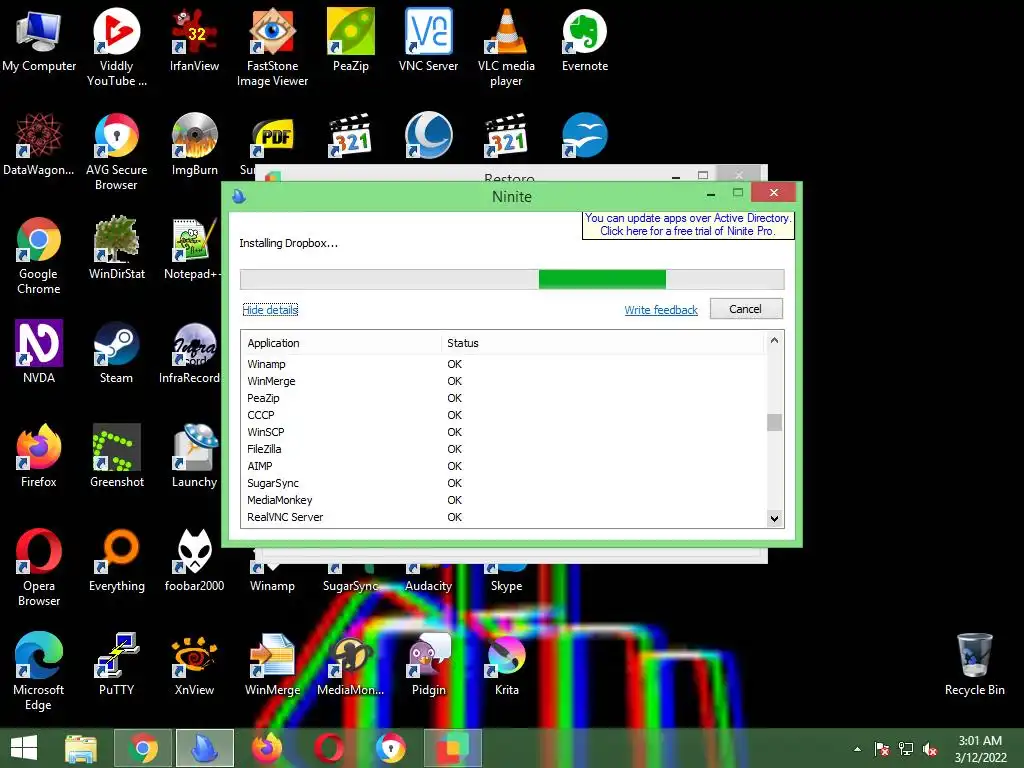Select the foobar2000 desktop shortcut
The height and width of the screenshot is (768, 1024).
click(194, 560)
